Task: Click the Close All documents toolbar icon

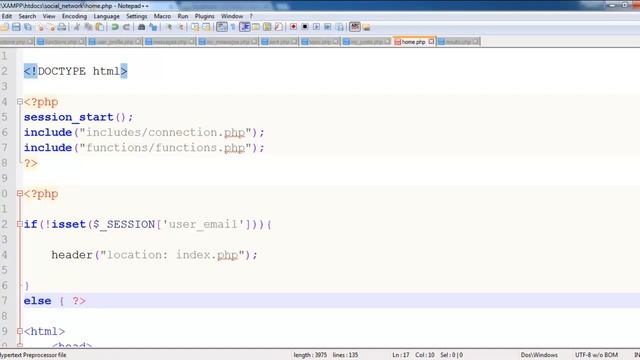Action: [x=51, y=27]
